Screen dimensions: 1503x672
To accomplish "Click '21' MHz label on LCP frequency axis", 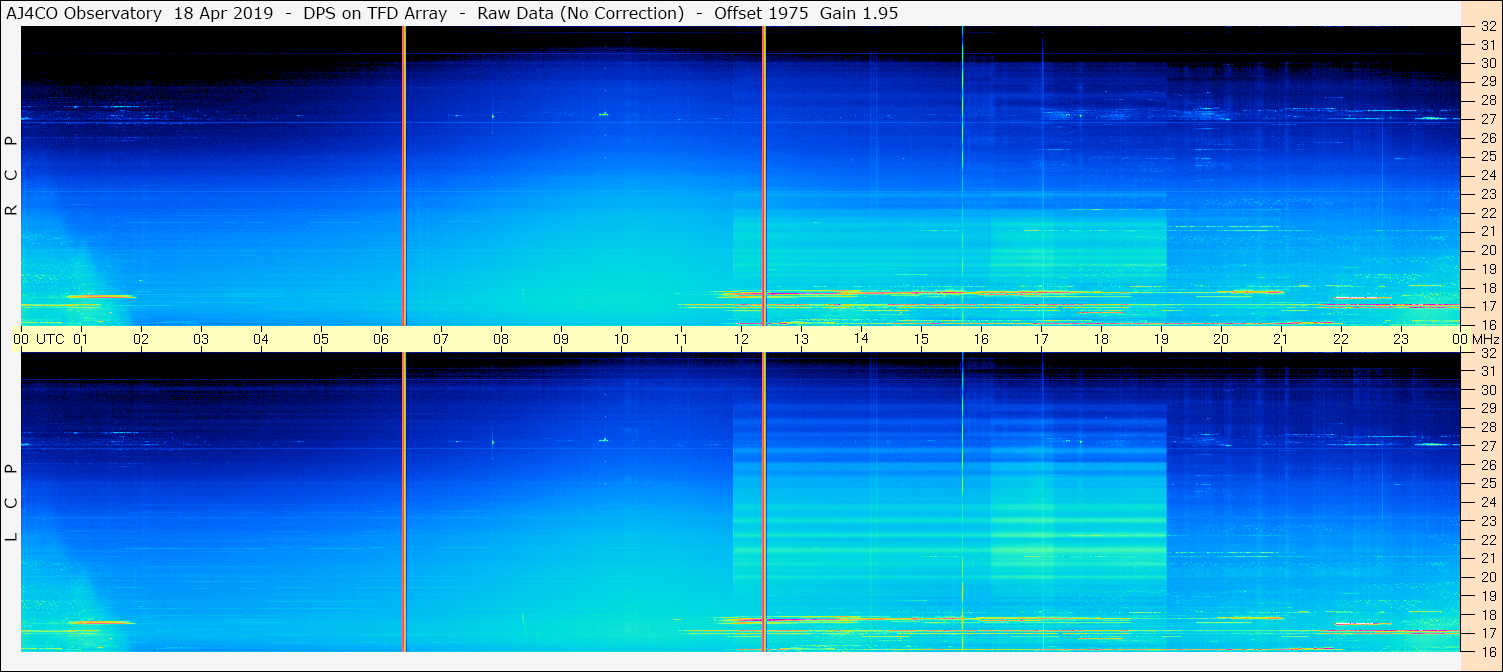I will [1488, 558].
